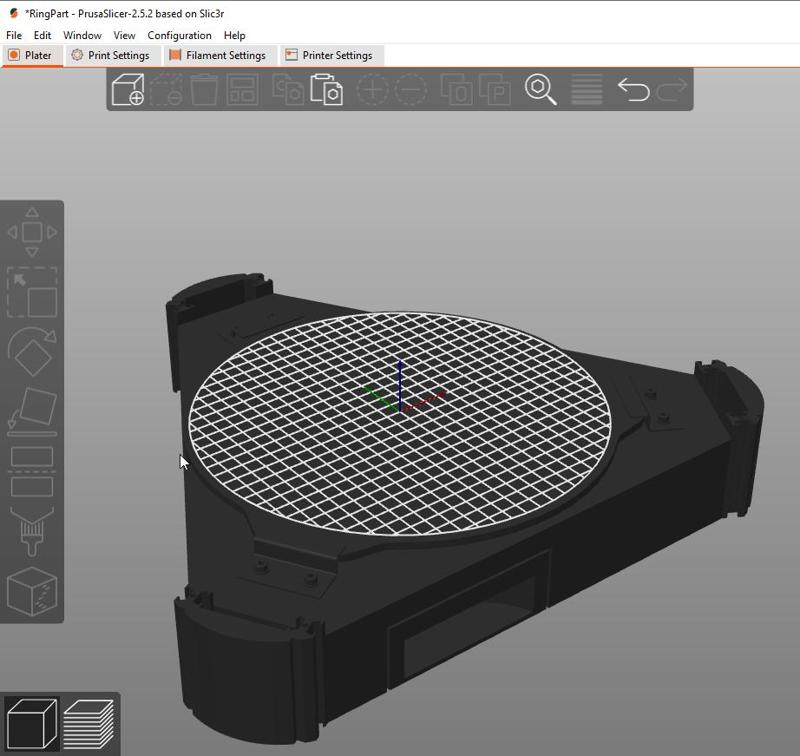
Task: Click the Undo arrow
Action: click(x=633, y=90)
